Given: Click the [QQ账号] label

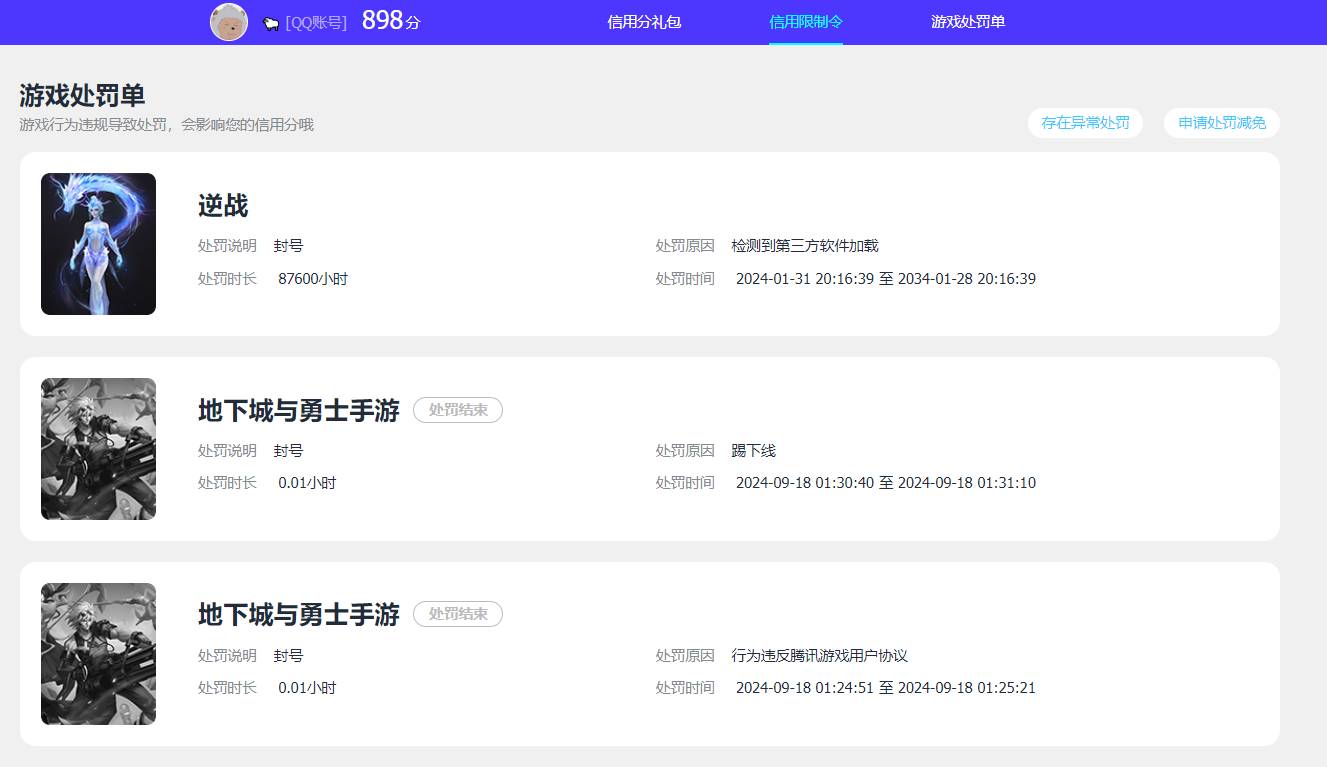Looking at the screenshot, I should coord(316,23).
